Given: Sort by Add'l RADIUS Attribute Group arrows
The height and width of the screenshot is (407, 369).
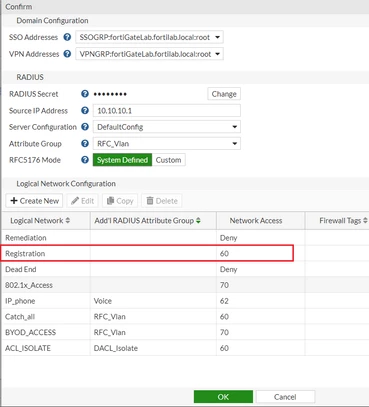Looking at the screenshot, I should click(x=198, y=220).
